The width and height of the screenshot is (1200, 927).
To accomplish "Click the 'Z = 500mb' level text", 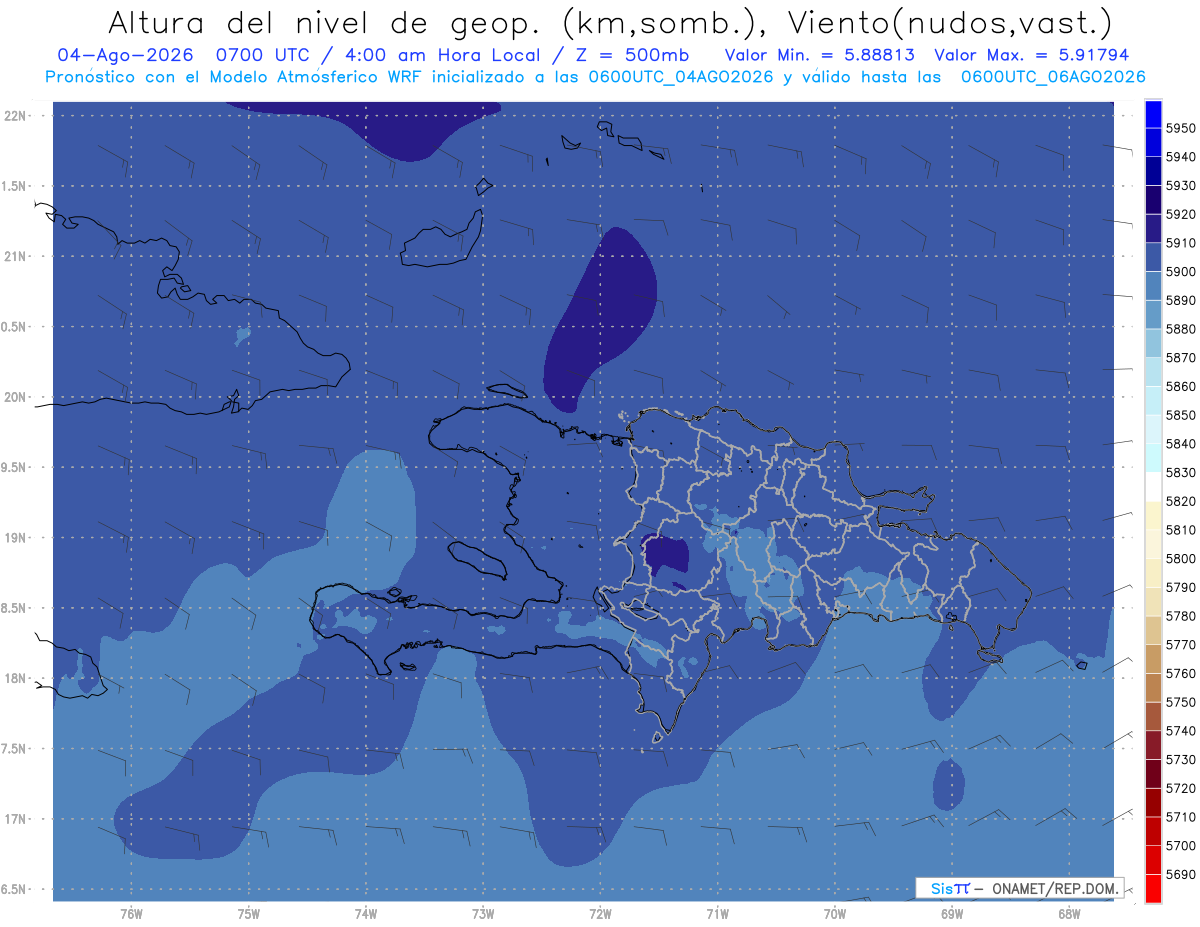I will pos(632,55).
